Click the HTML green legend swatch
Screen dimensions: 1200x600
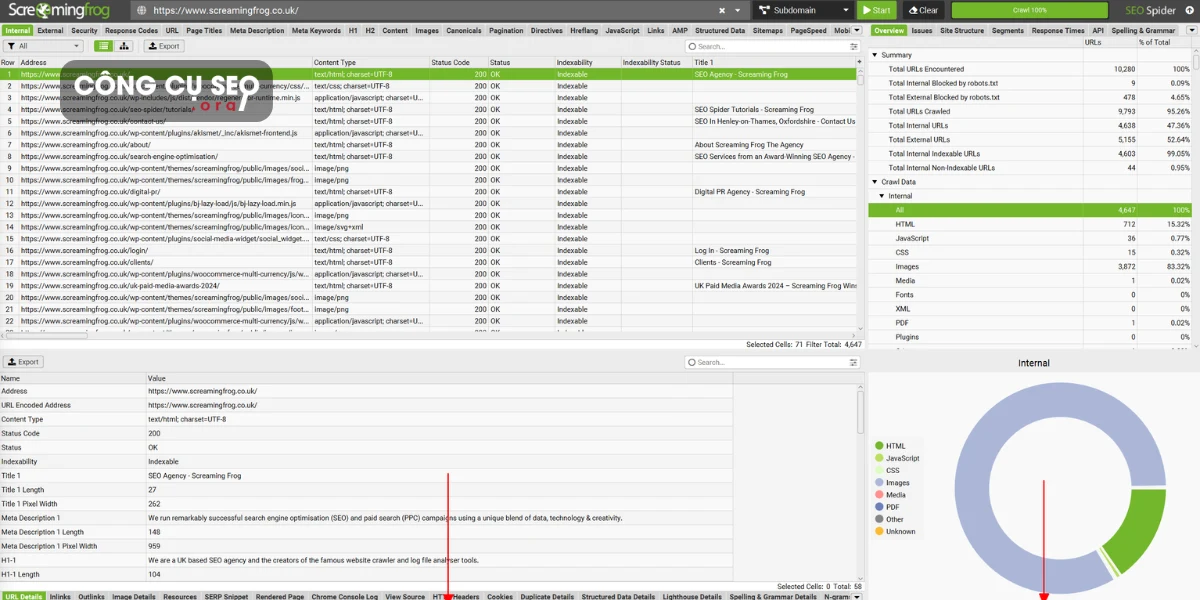pos(879,446)
